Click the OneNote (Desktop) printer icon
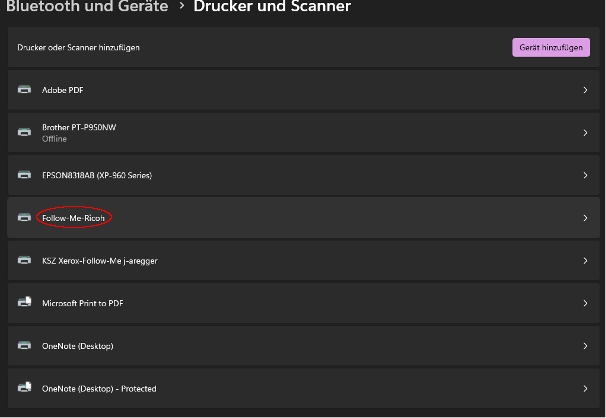Viewport: 606px width, 418px height. pyautogui.click(x=24, y=345)
